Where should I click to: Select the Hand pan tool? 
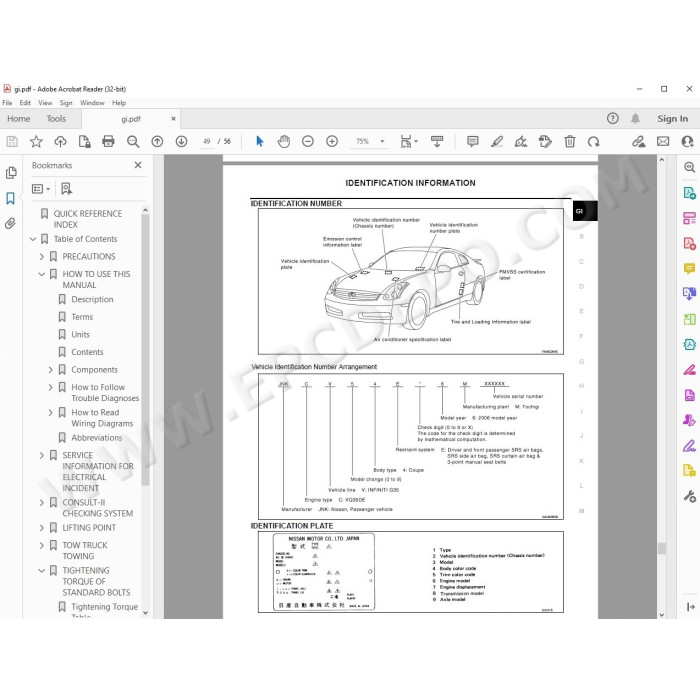284,142
